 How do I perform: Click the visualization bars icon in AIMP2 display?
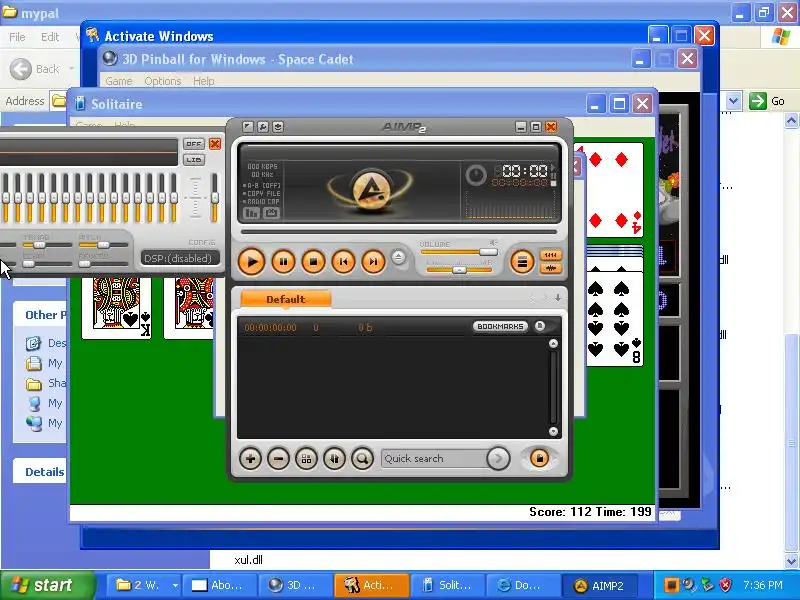coord(252,213)
